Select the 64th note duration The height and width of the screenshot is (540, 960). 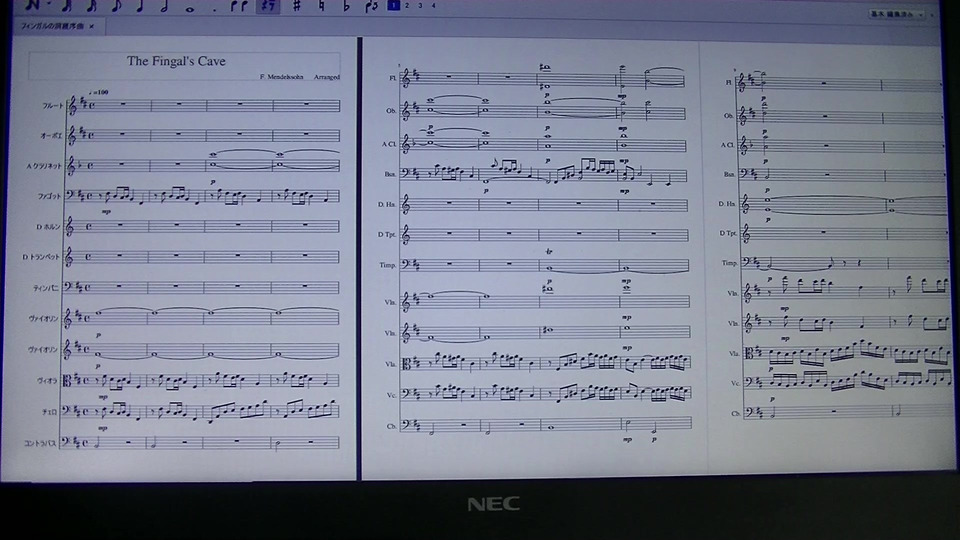tap(67, 6)
